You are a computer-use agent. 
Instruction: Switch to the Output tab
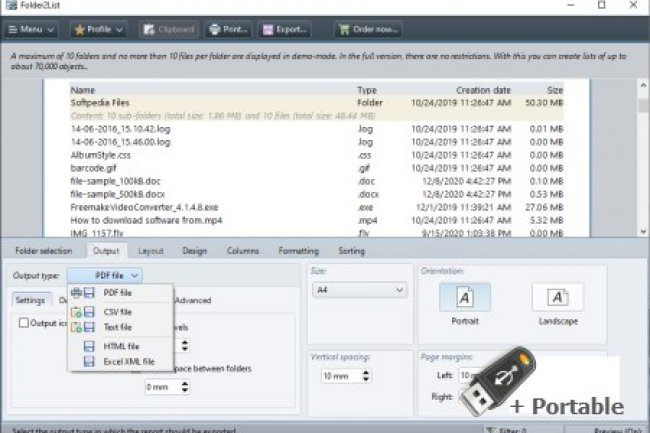[106, 251]
